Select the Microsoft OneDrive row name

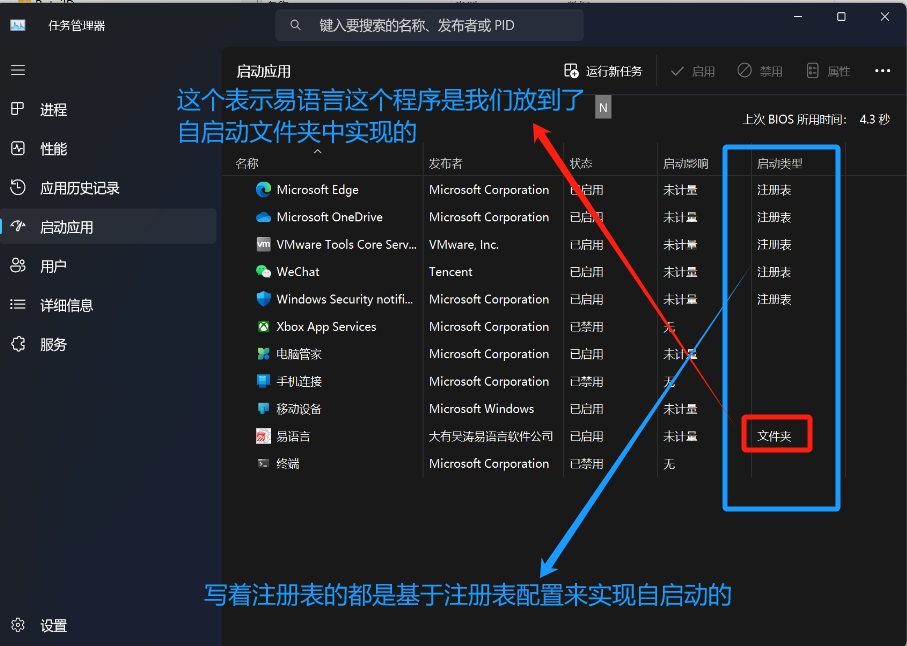point(330,217)
